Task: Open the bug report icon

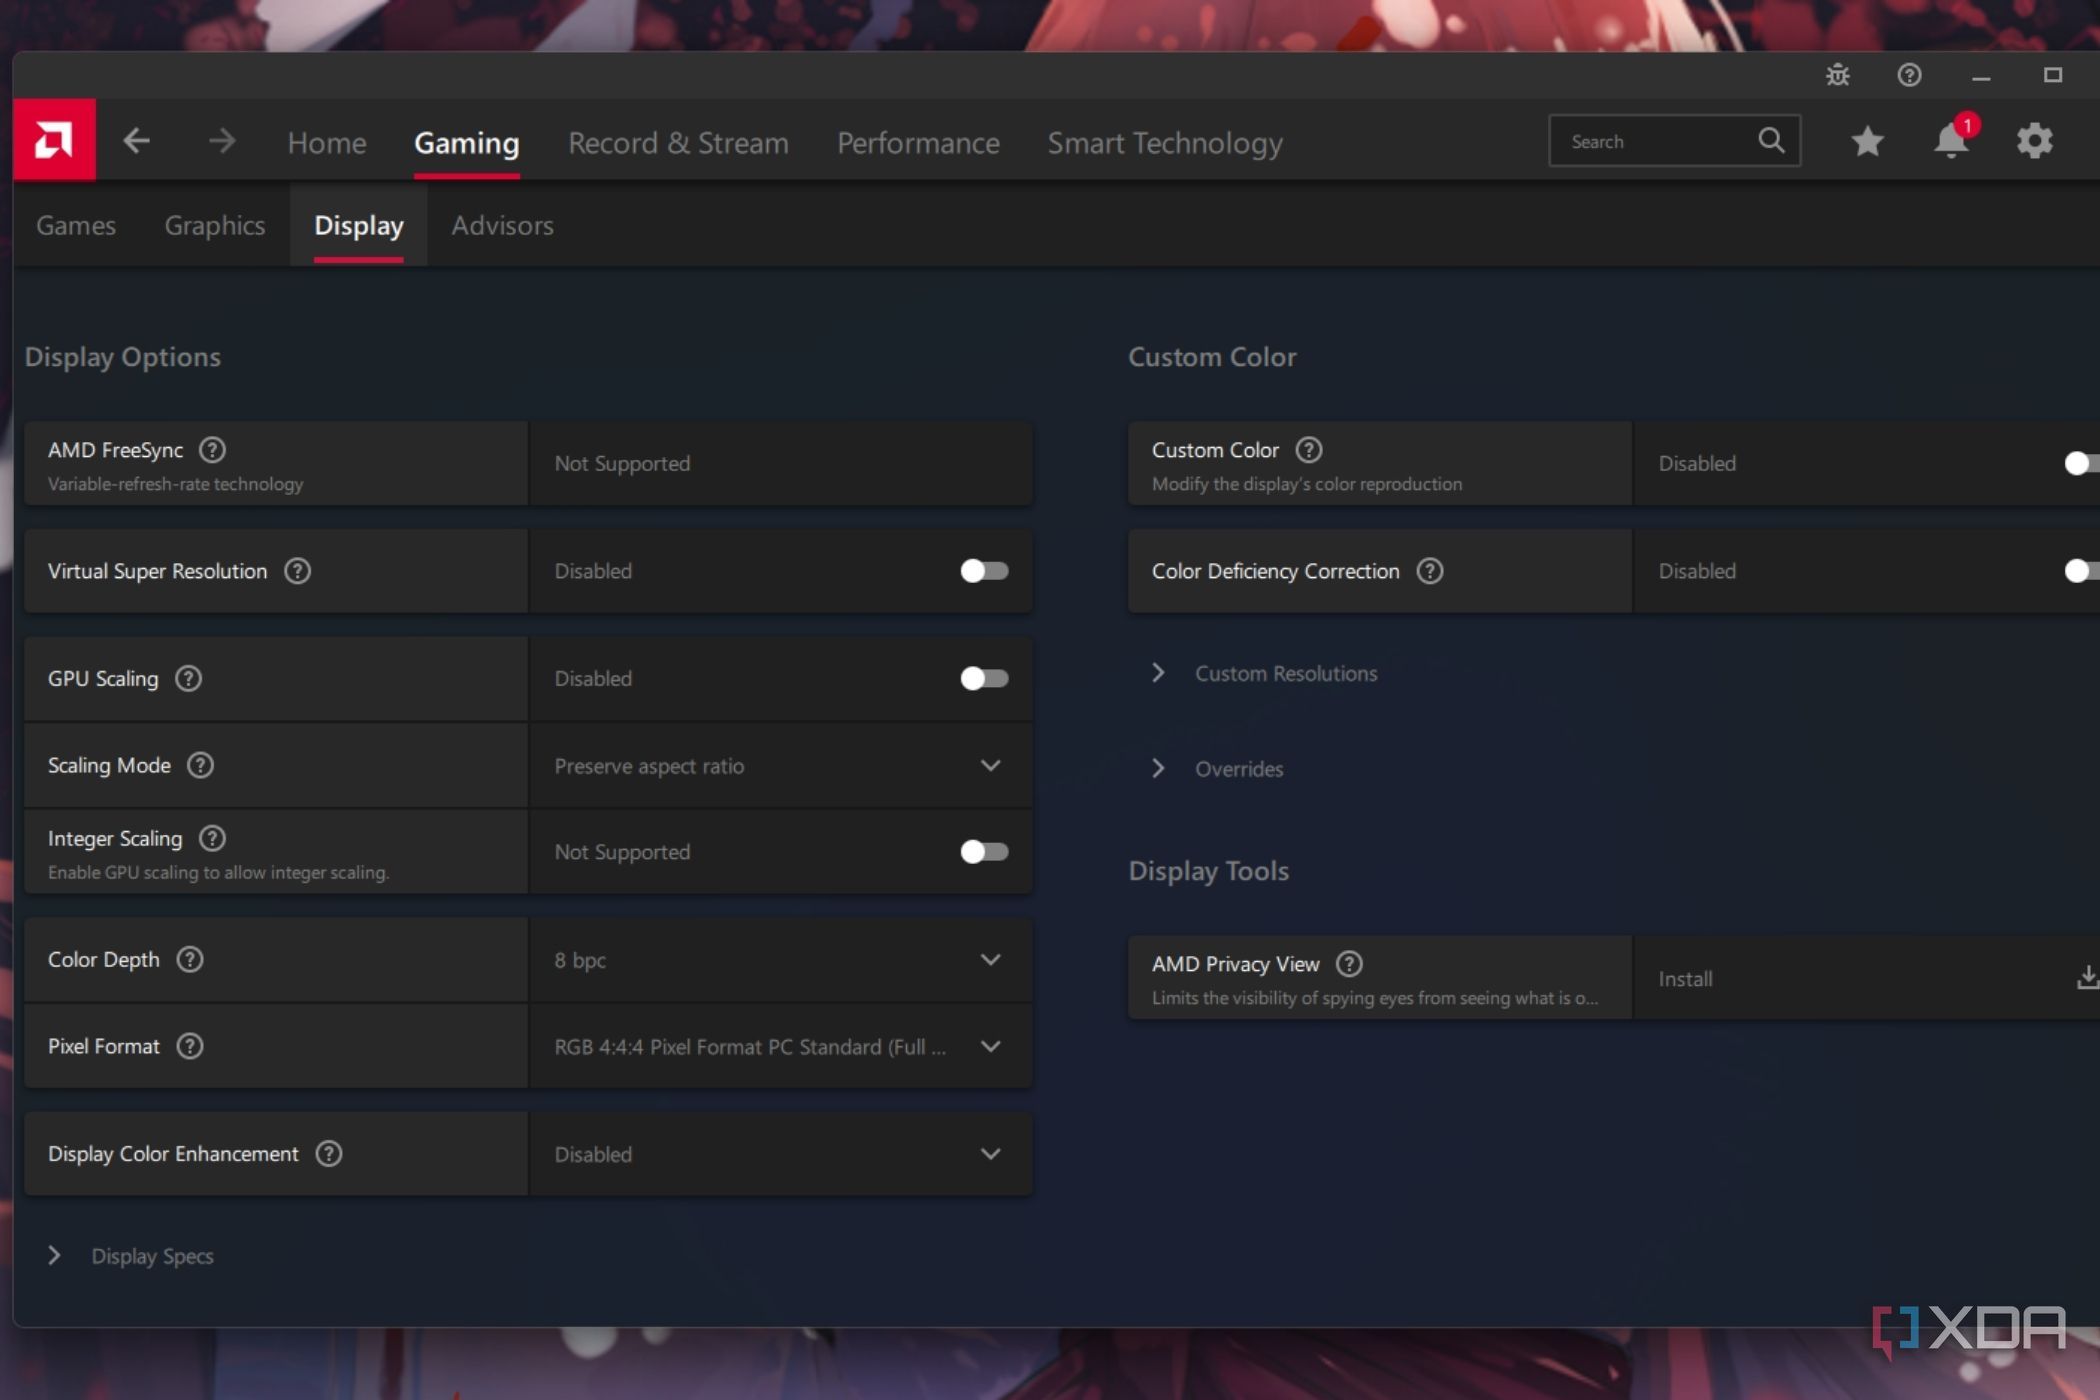Action: coord(1837,75)
